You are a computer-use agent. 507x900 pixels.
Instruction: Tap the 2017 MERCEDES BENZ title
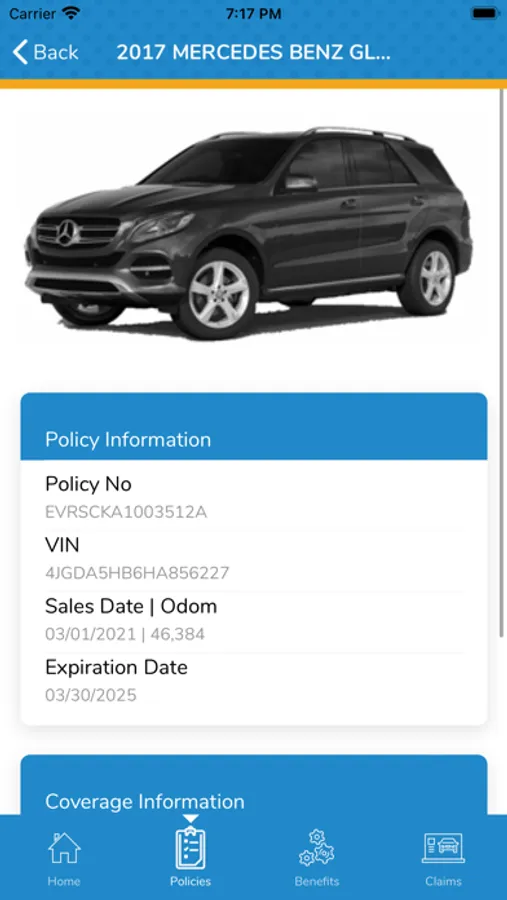254,52
